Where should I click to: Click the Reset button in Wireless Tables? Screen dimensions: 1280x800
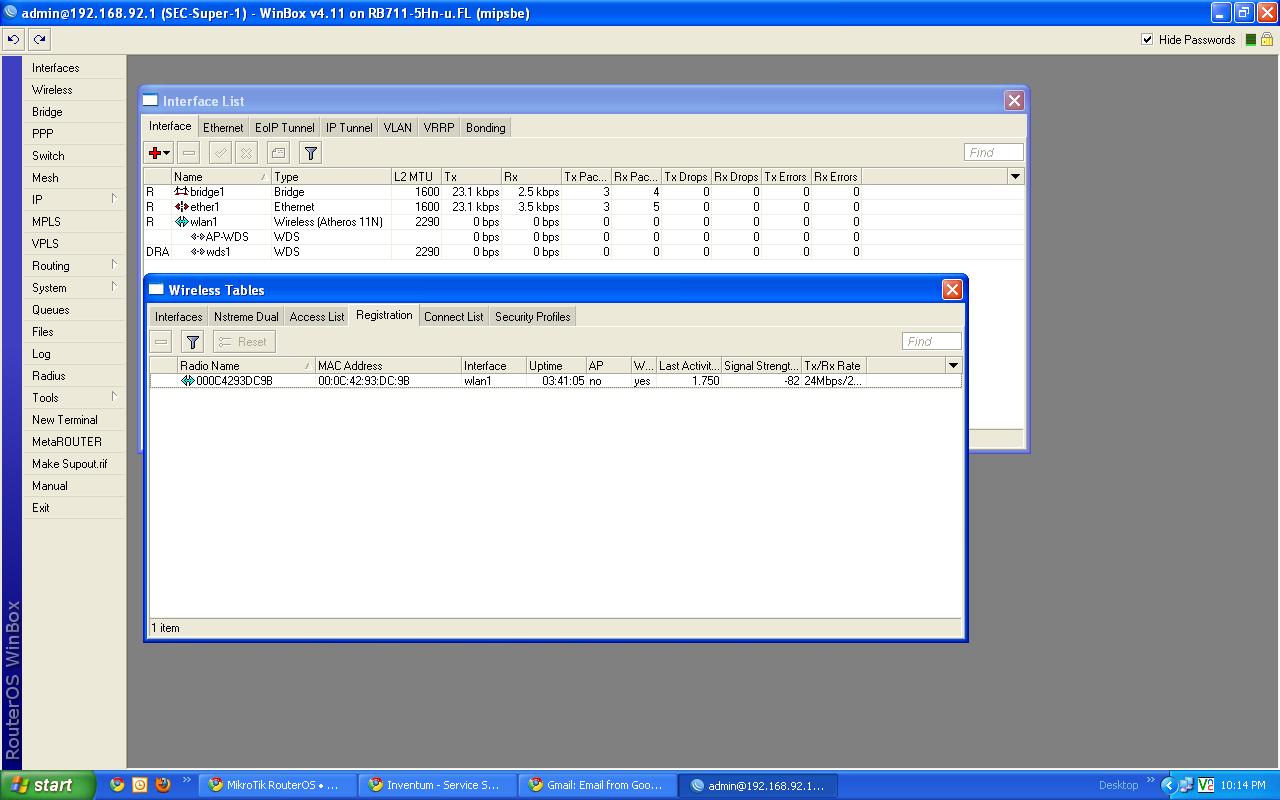click(244, 341)
